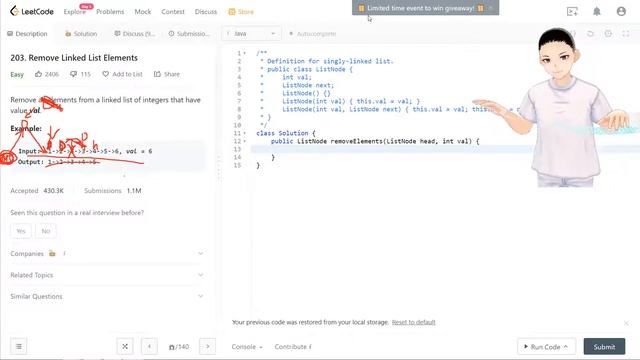Viewport: 640px width, 360px height.
Task: Open the Problems page
Action: pyautogui.click(x=110, y=12)
